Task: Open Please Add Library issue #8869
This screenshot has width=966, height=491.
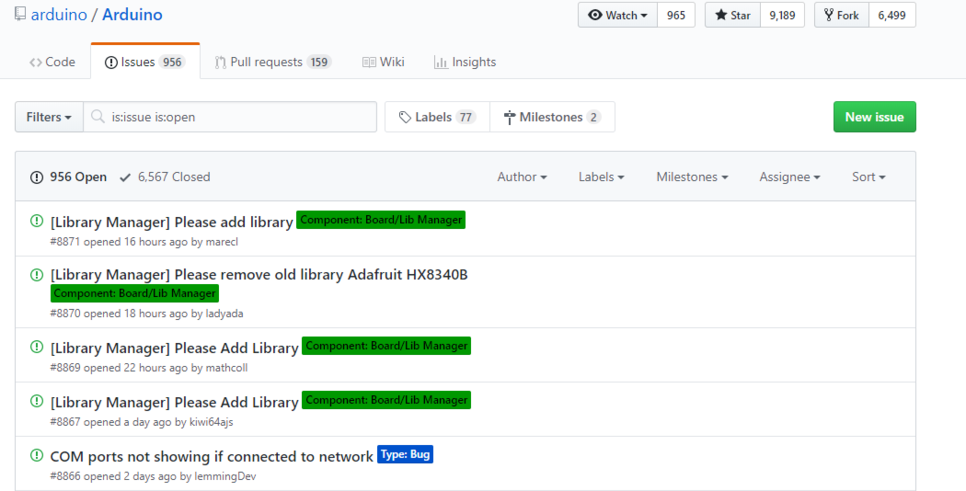Action: pos(174,348)
